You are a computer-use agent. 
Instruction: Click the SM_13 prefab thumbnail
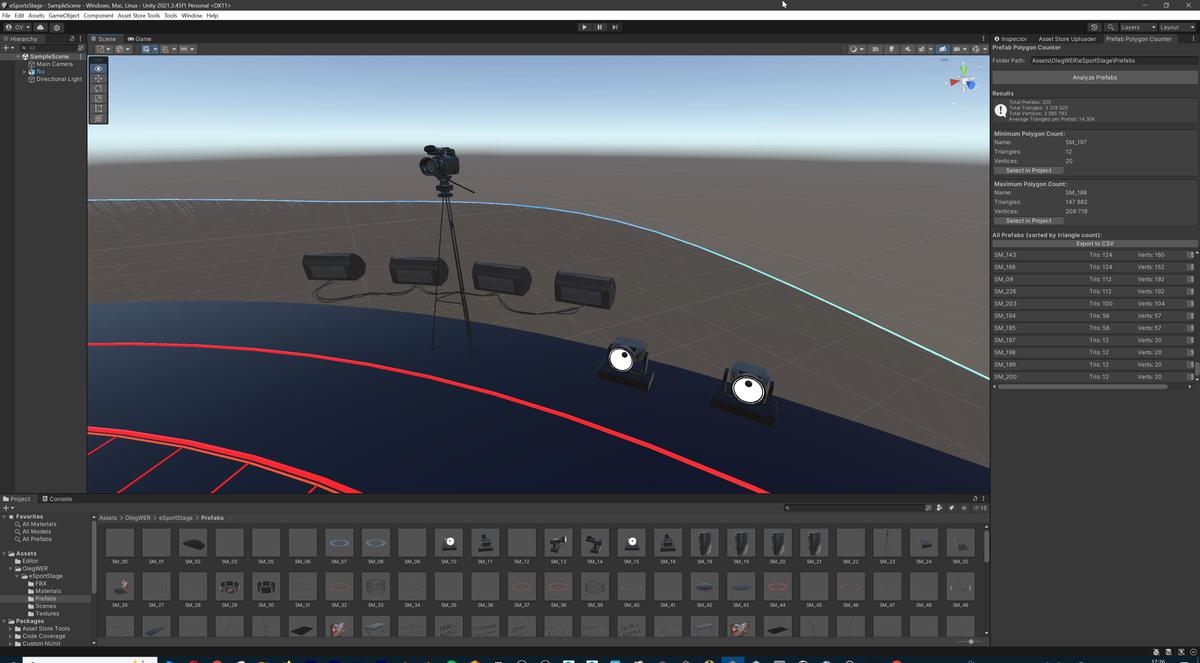point(558,545)
